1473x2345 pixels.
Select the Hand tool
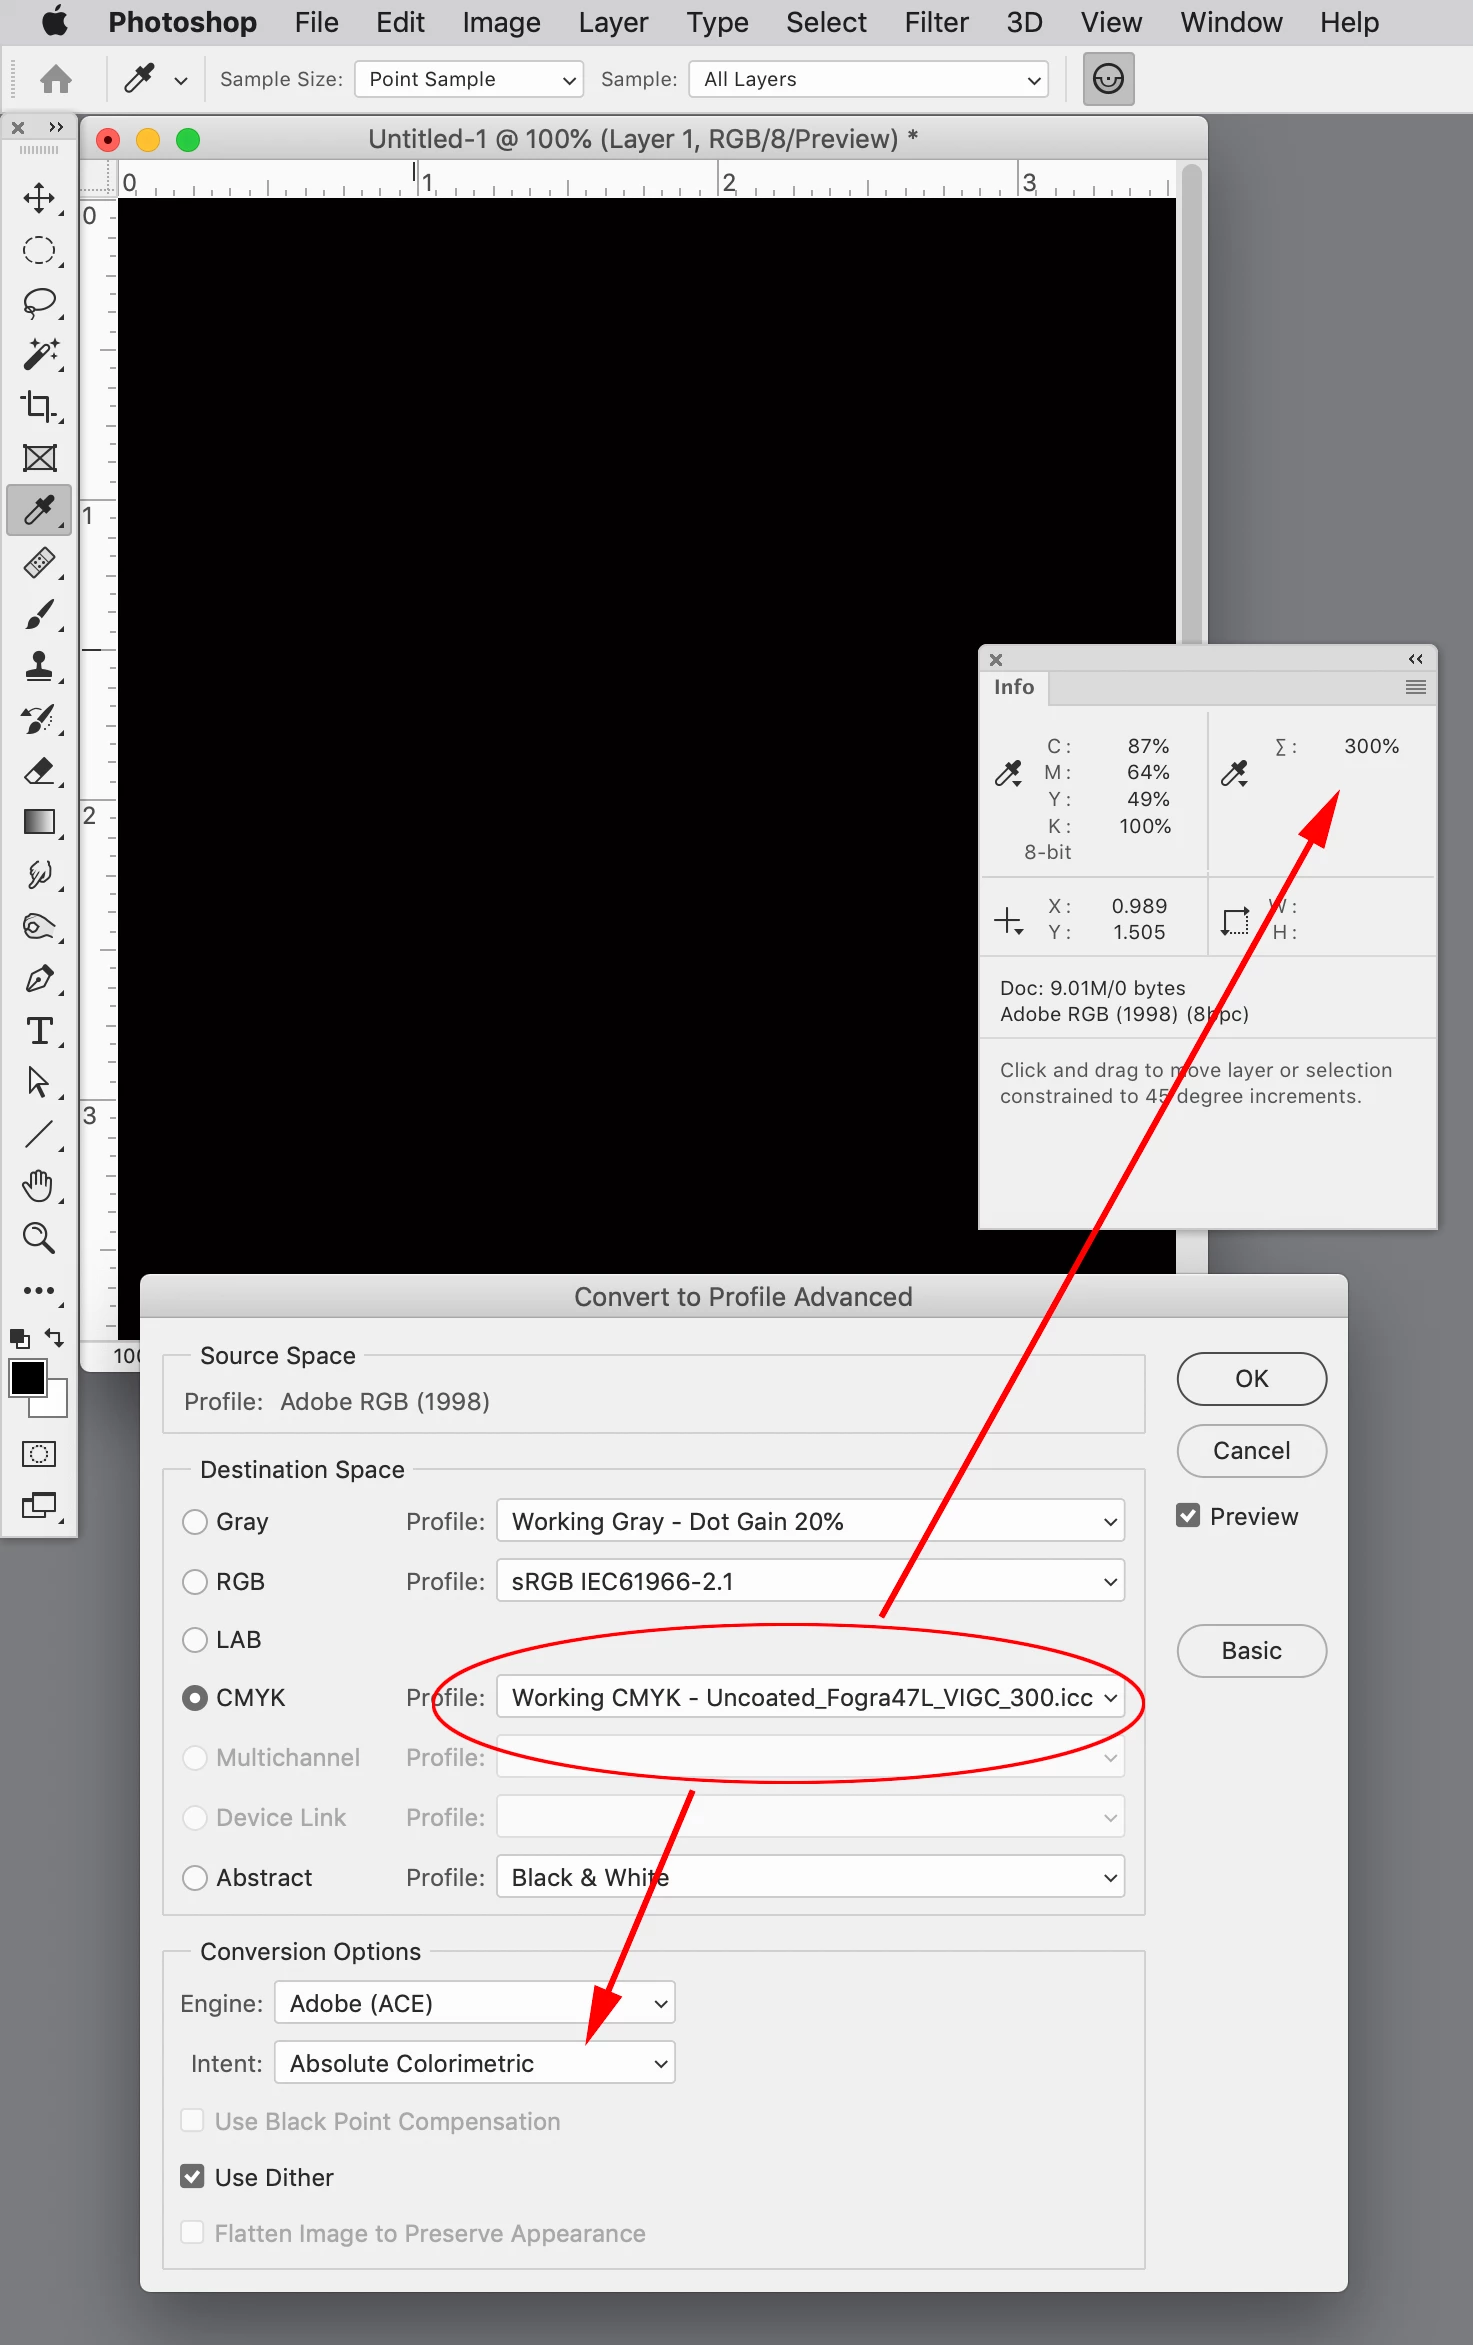39,1186
